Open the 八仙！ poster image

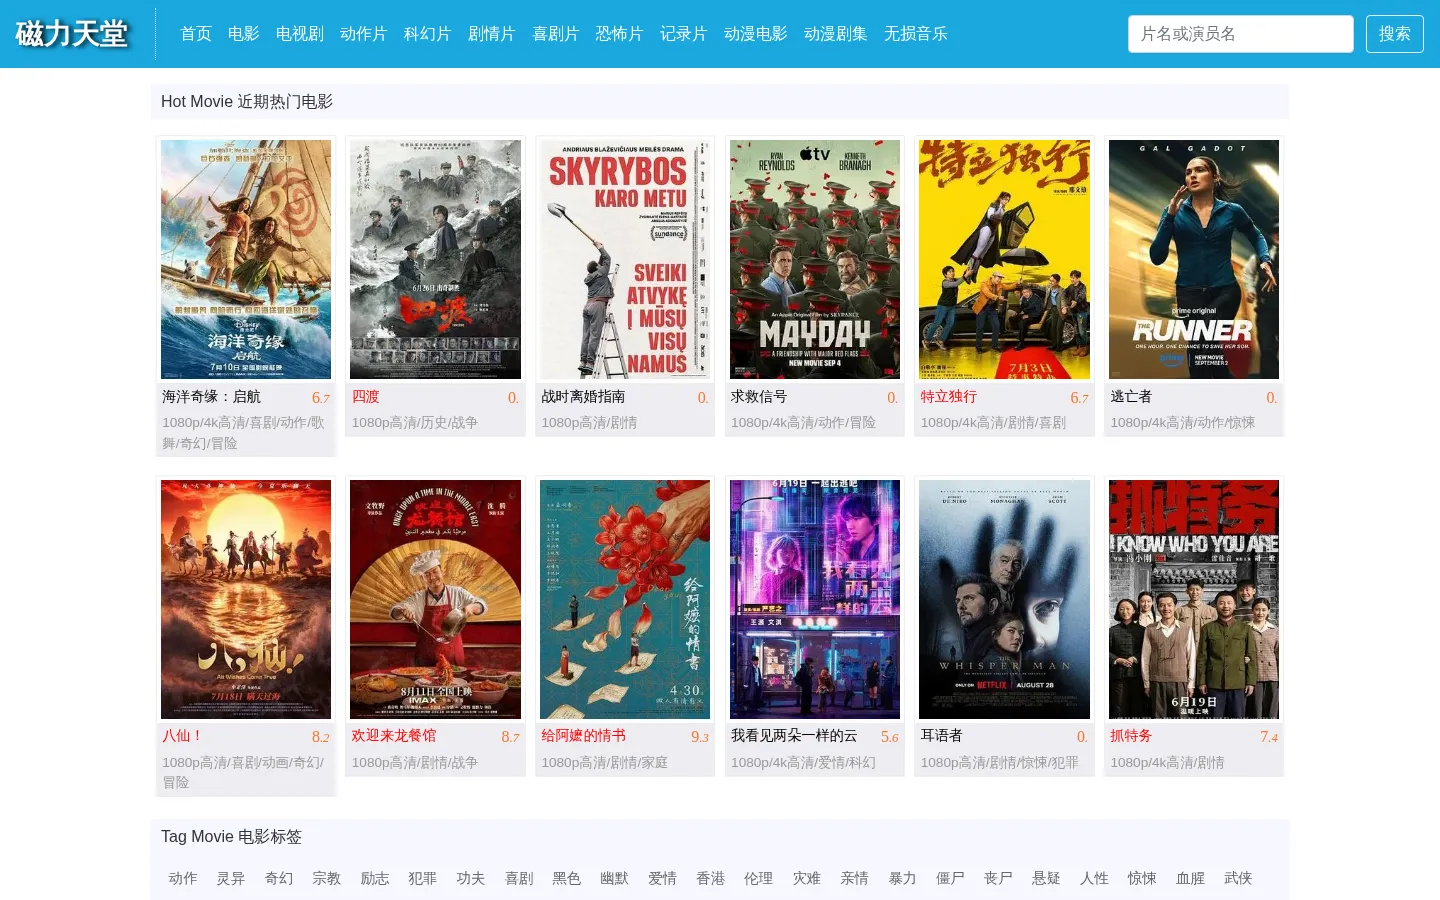pos(246,599)
